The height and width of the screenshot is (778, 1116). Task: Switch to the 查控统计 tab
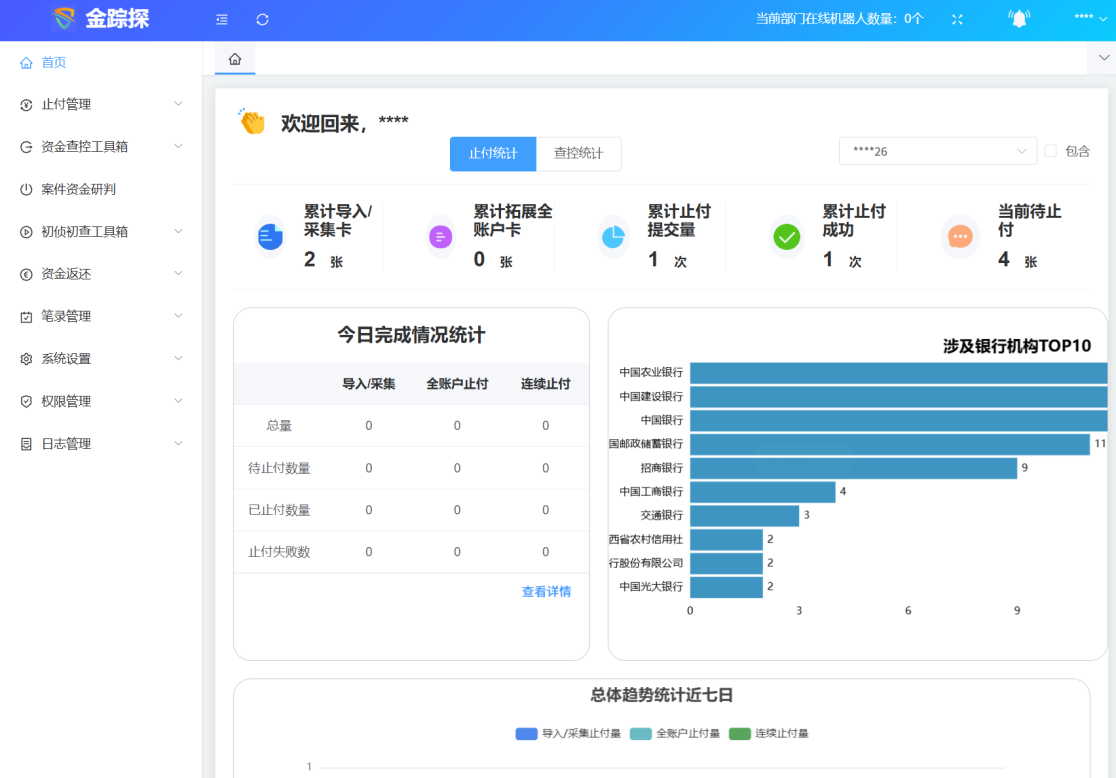click(579, 154)
